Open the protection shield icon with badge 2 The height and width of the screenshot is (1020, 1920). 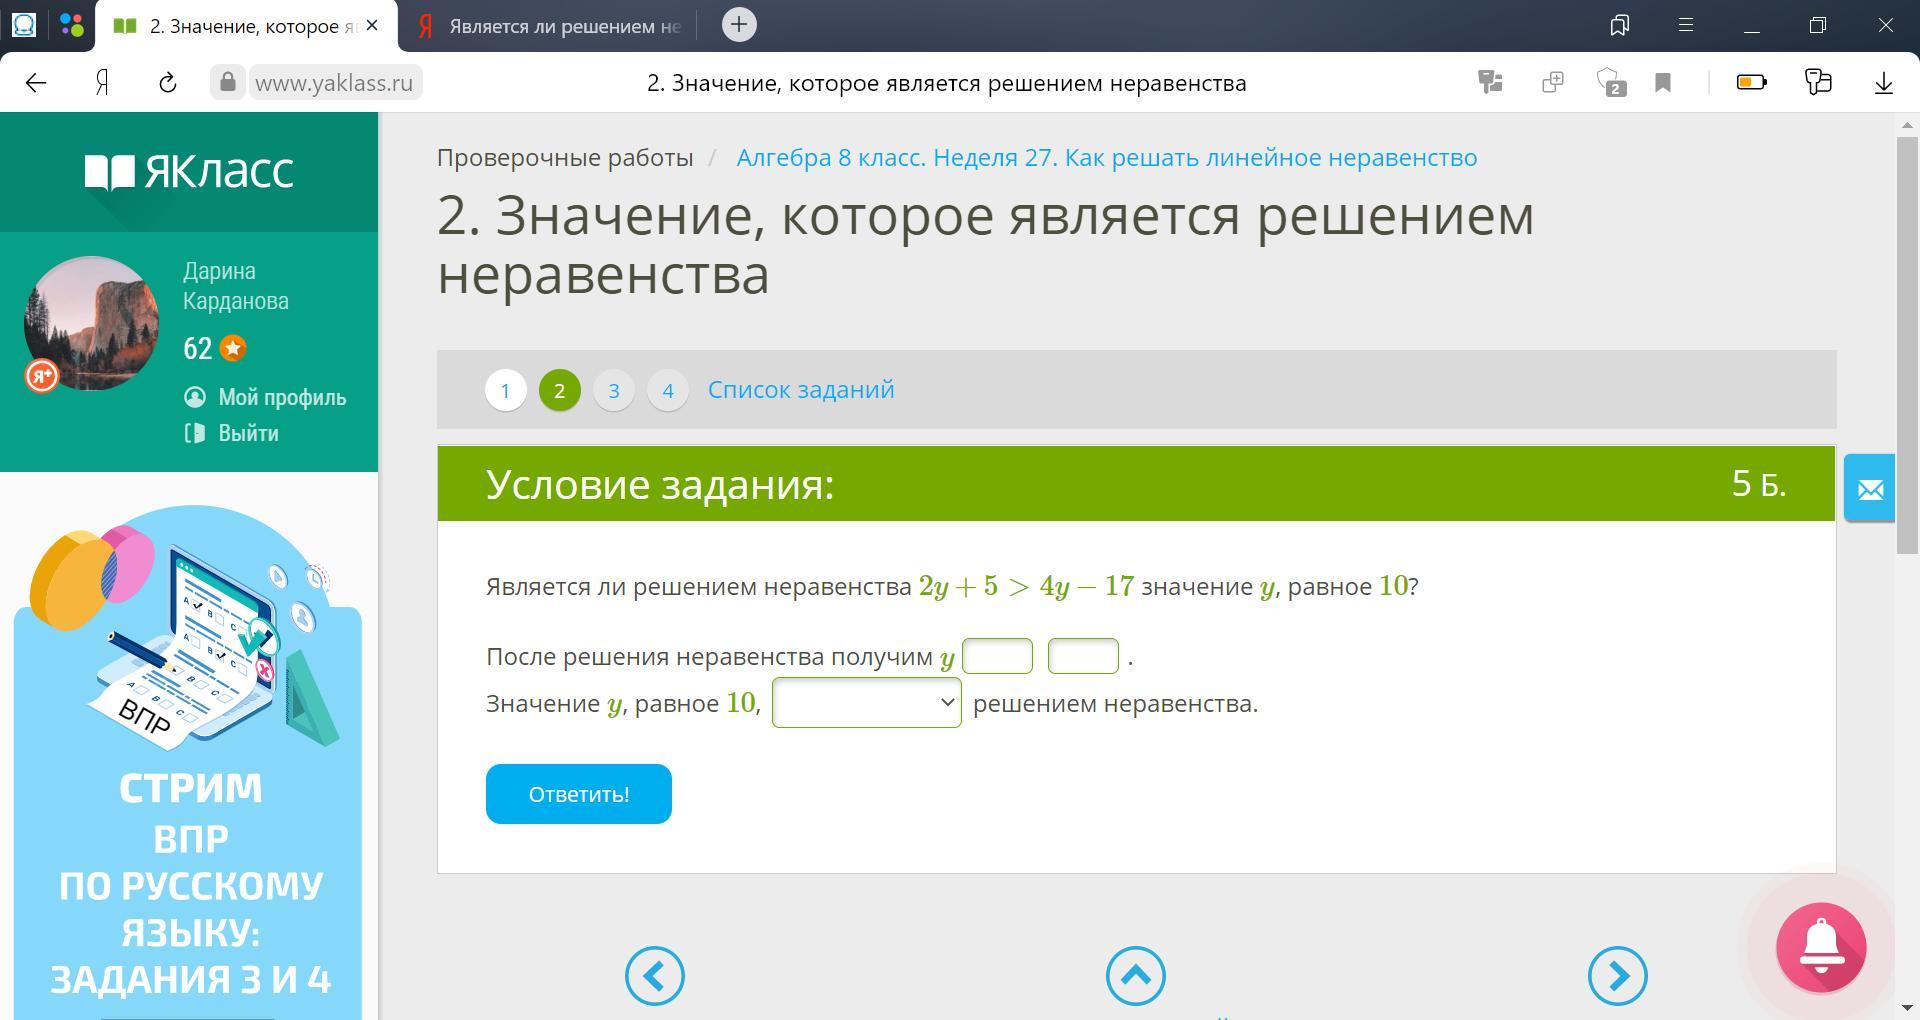coord(1612,82)
